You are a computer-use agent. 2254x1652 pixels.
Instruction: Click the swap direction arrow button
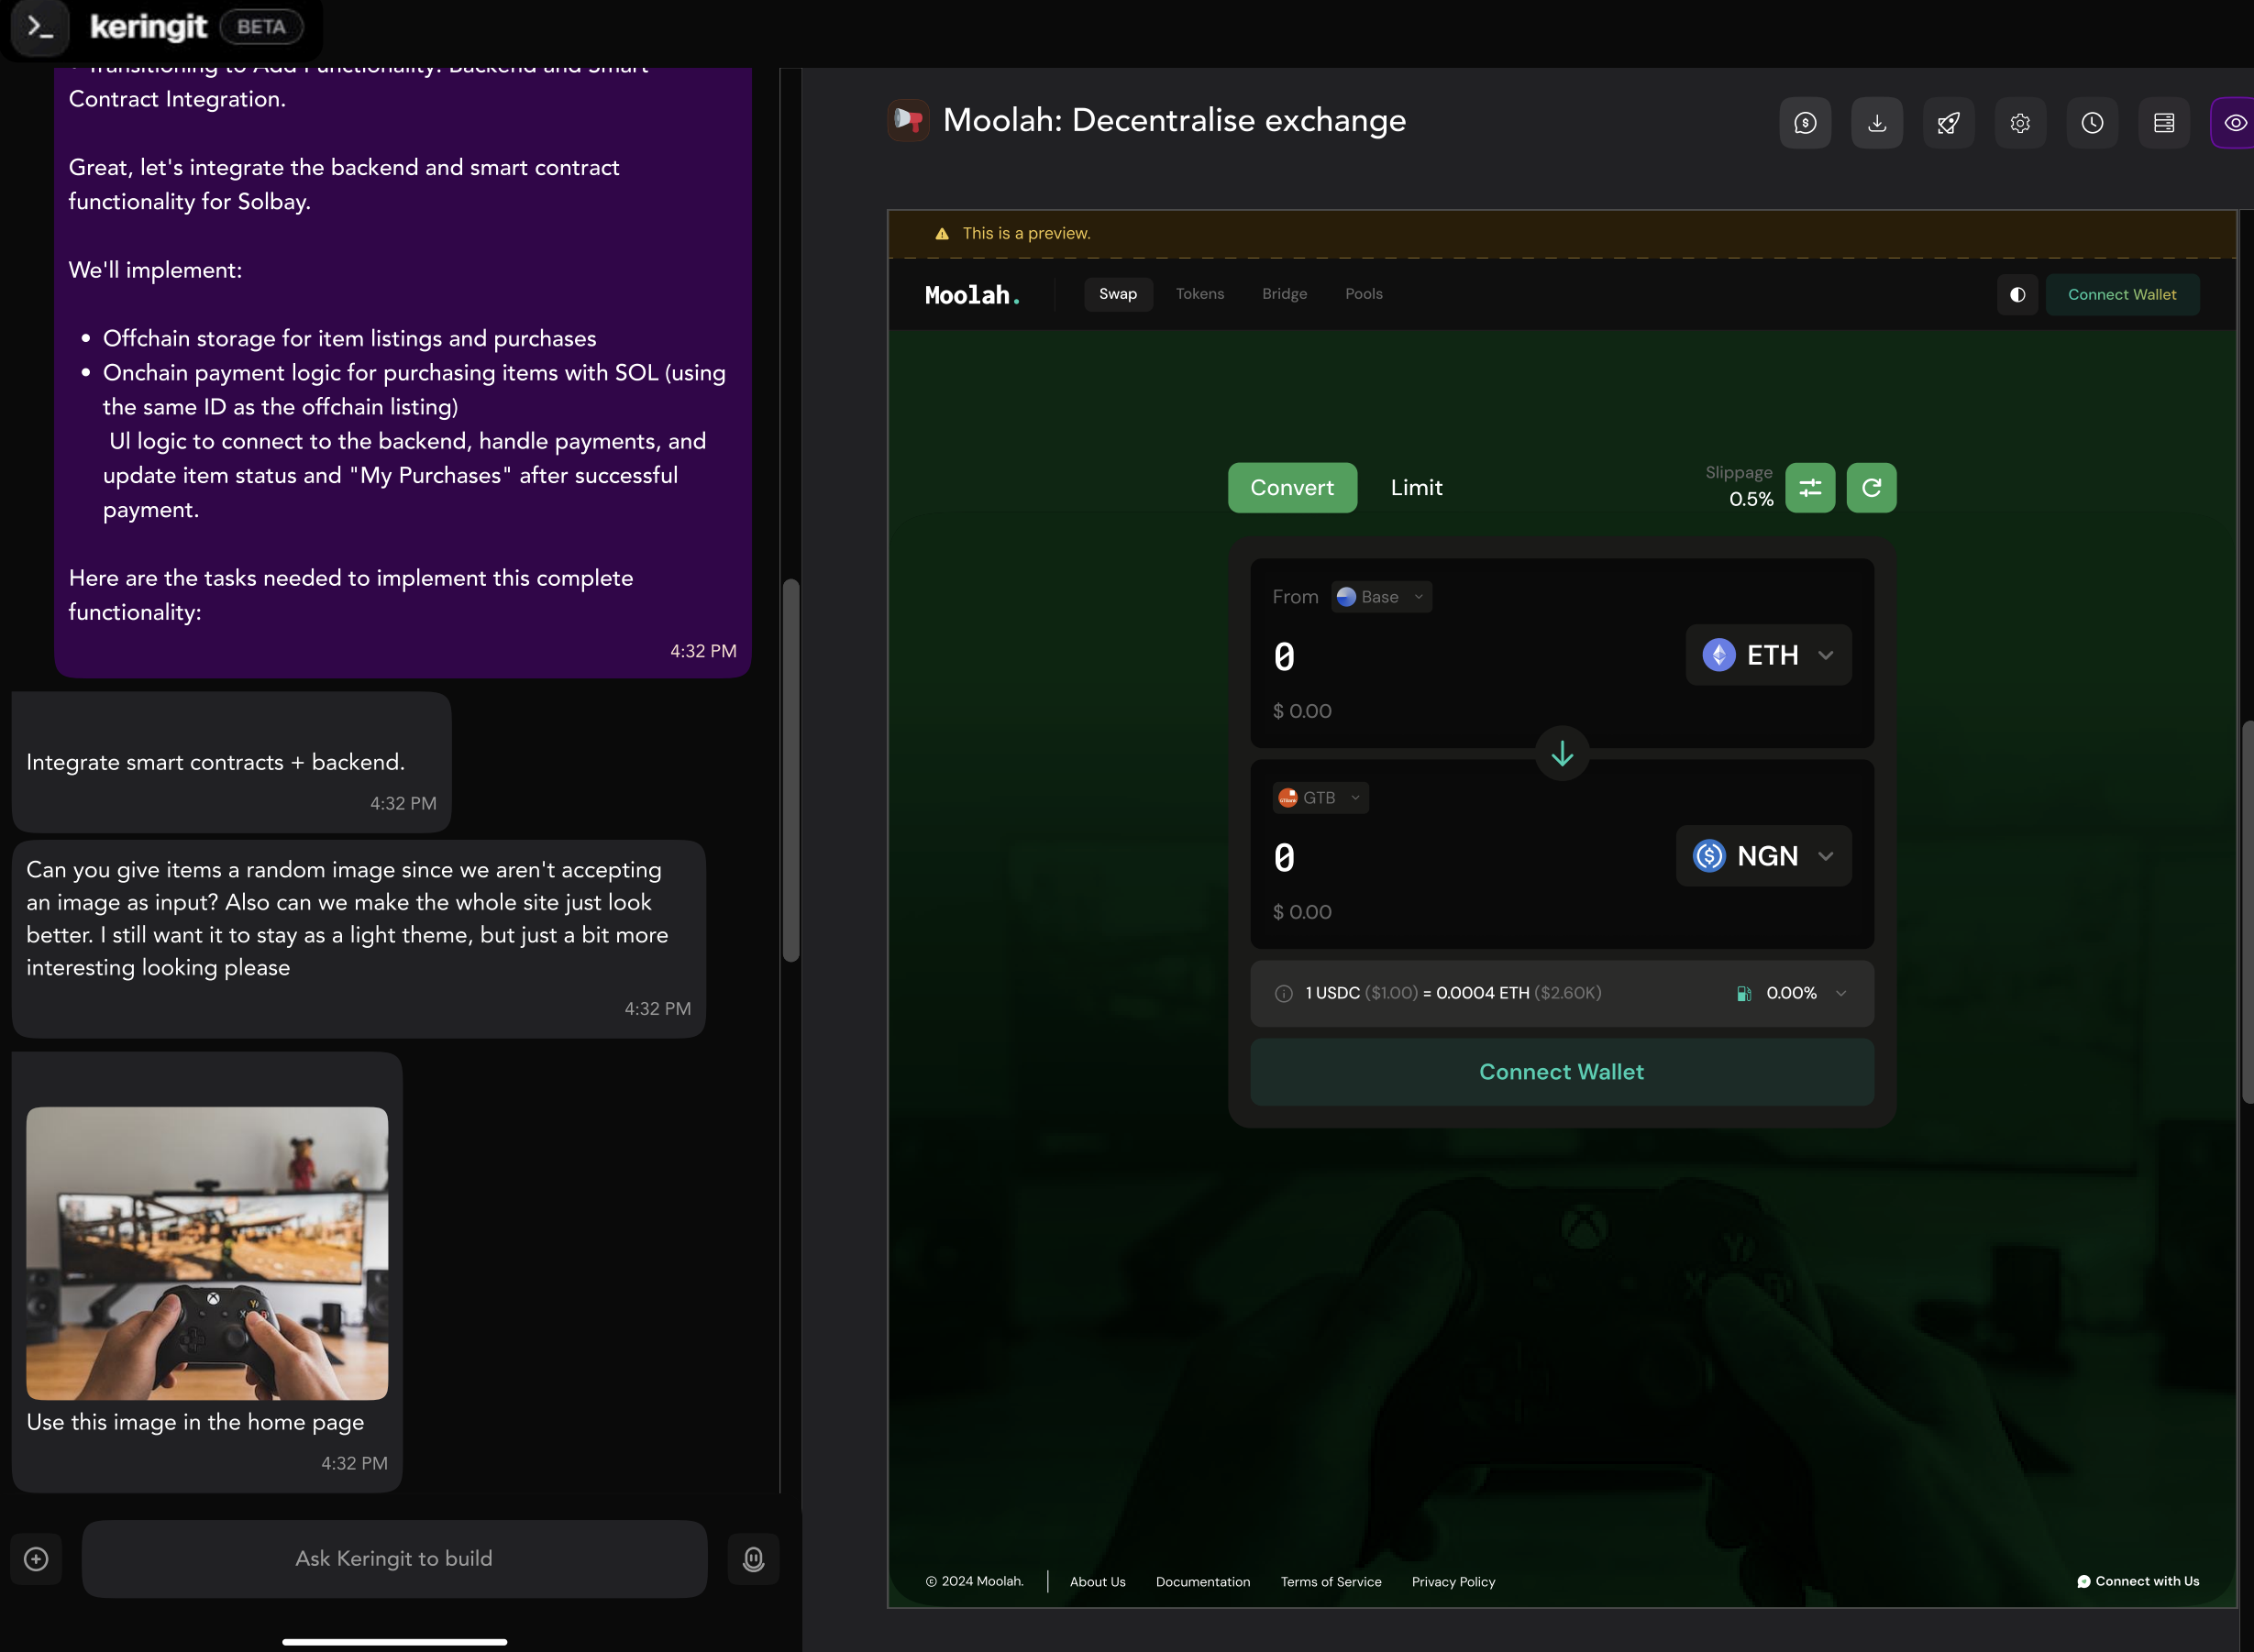pos(1562,753)
